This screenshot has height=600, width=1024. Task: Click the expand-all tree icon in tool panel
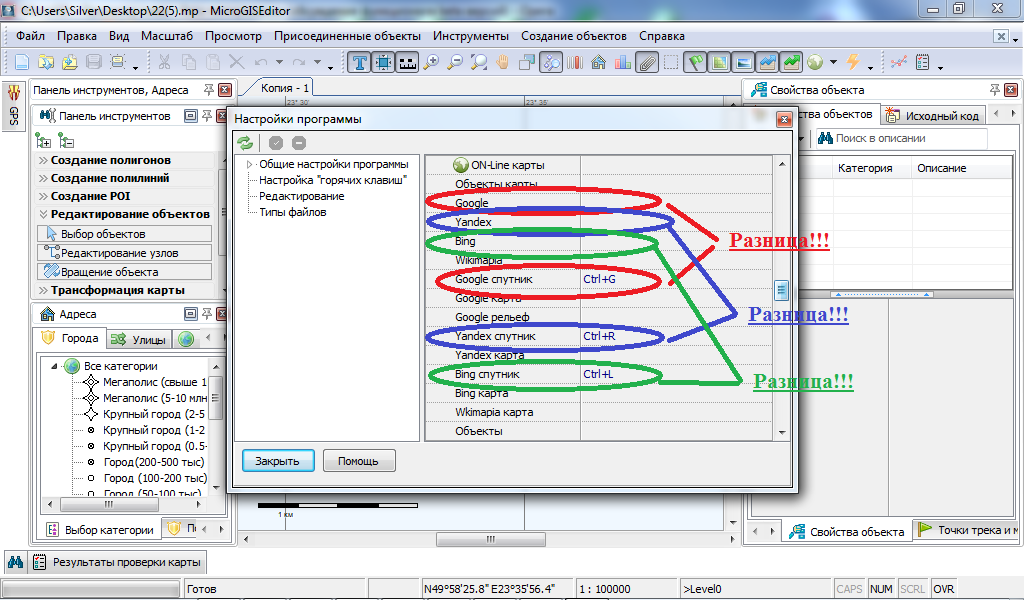42,140
